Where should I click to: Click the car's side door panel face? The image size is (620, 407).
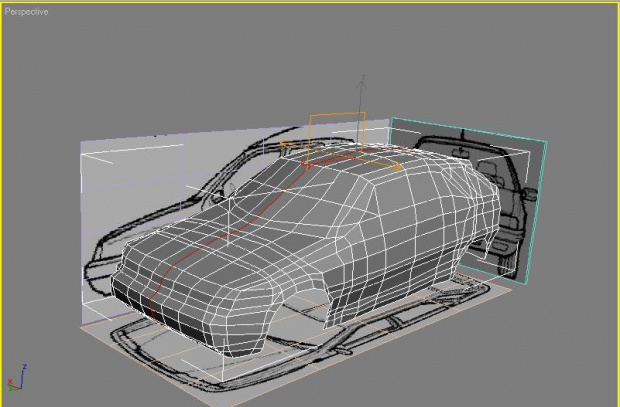[x=380, y=270]
